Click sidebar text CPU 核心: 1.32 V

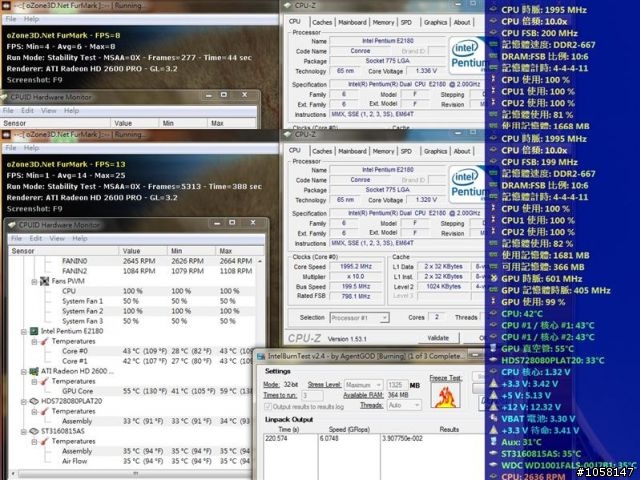pyautogui.click(x=536, y=372)
